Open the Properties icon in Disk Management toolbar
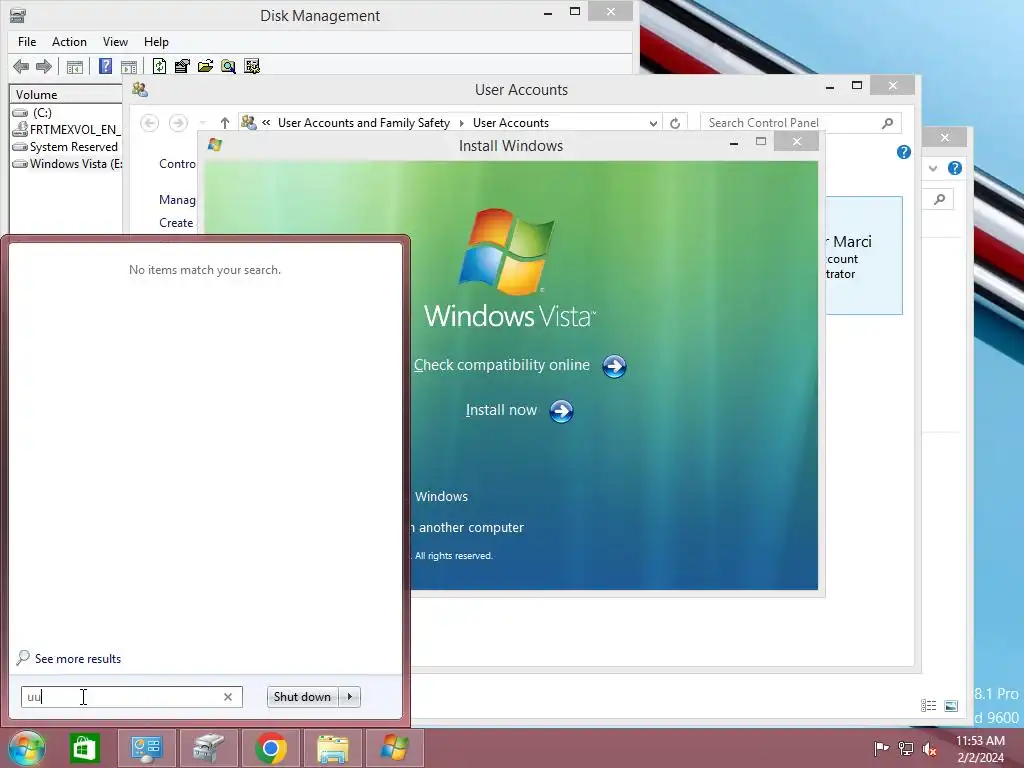The height and width of the screenshot is (768, 1024). [182, 66]
